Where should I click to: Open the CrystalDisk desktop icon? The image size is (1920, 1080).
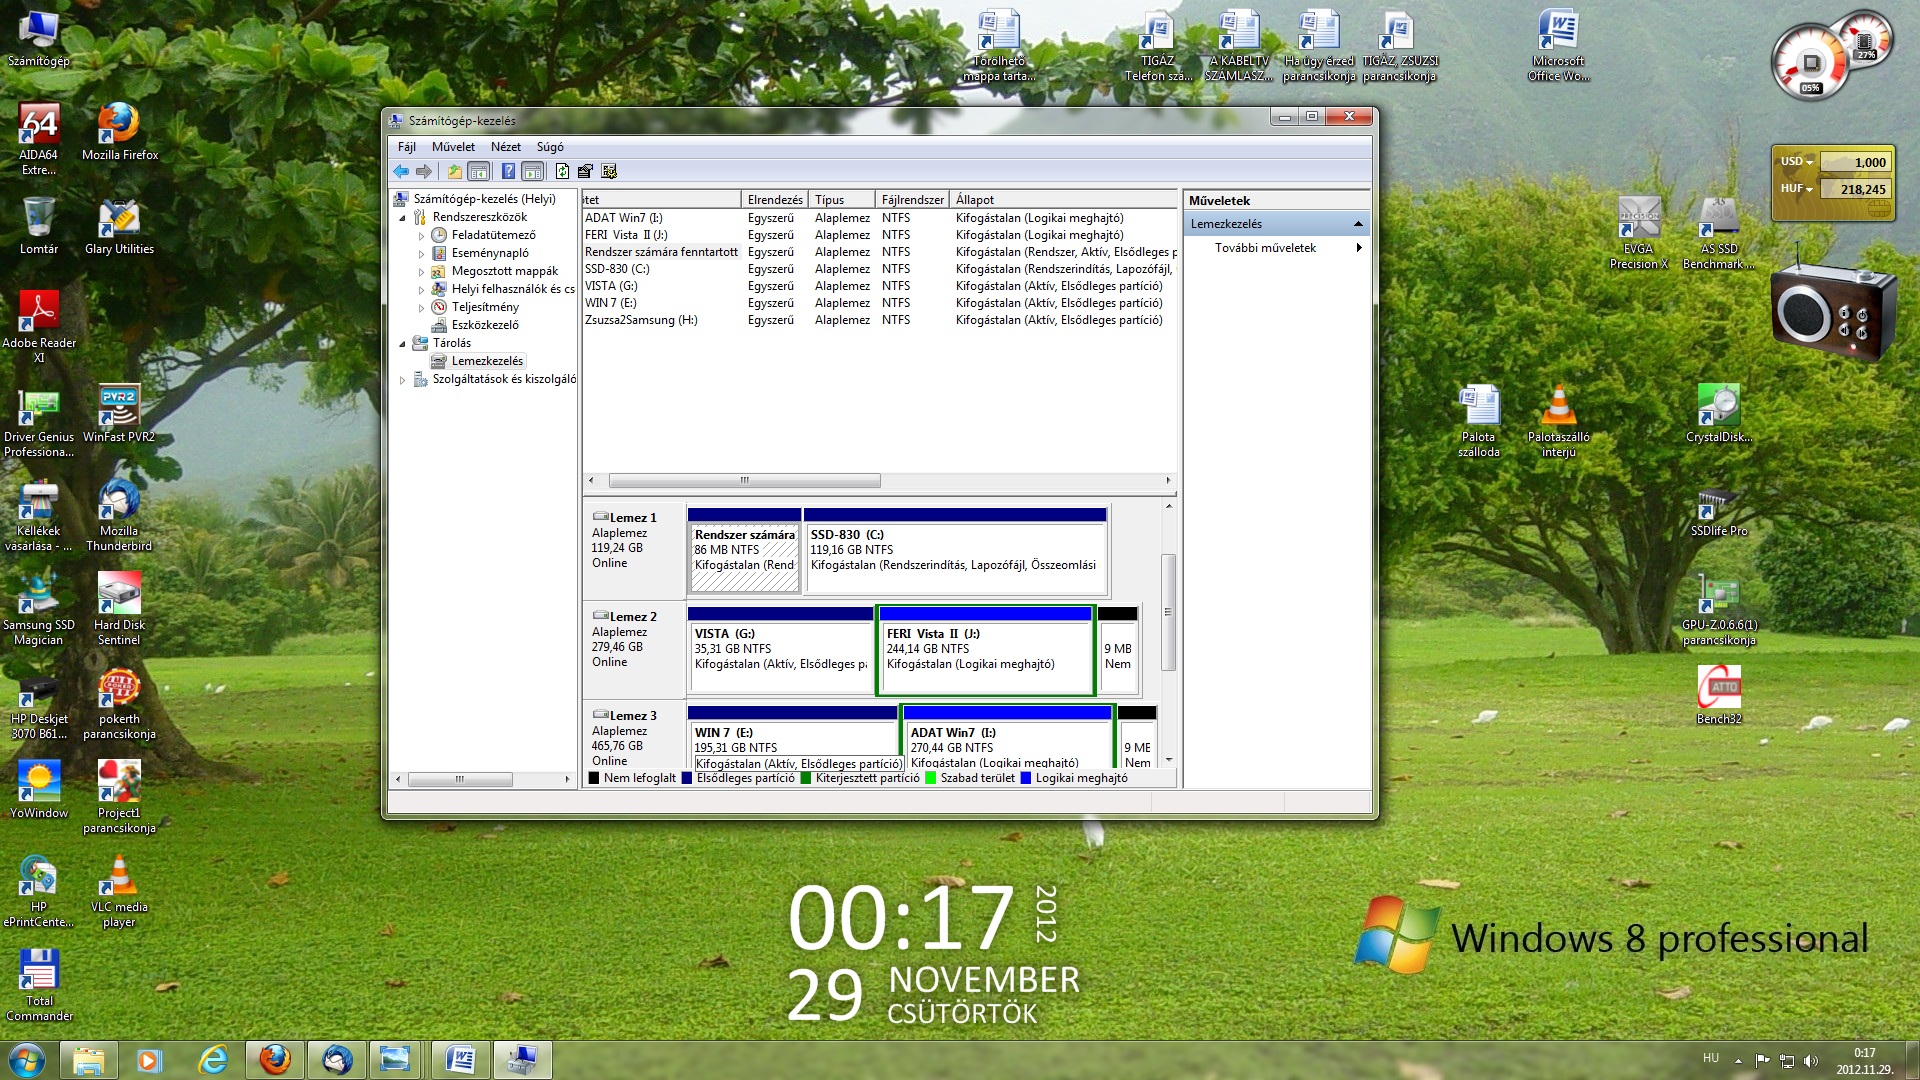click(1719, 414)
